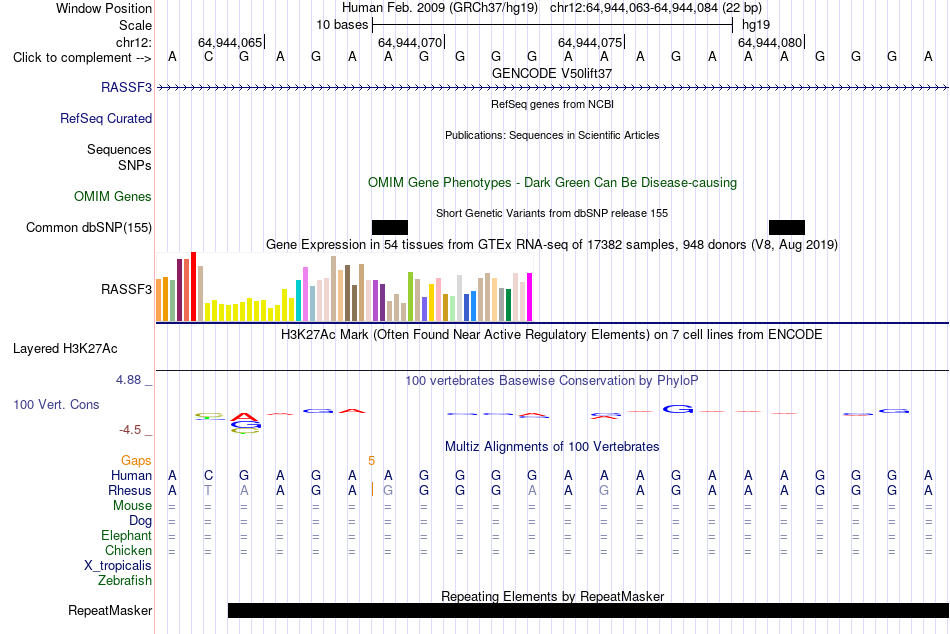Viewport: 950px width, 634px height.
Task: Click the 'RefSeq genes from NCBI' title
Action: tap(552, 104)
